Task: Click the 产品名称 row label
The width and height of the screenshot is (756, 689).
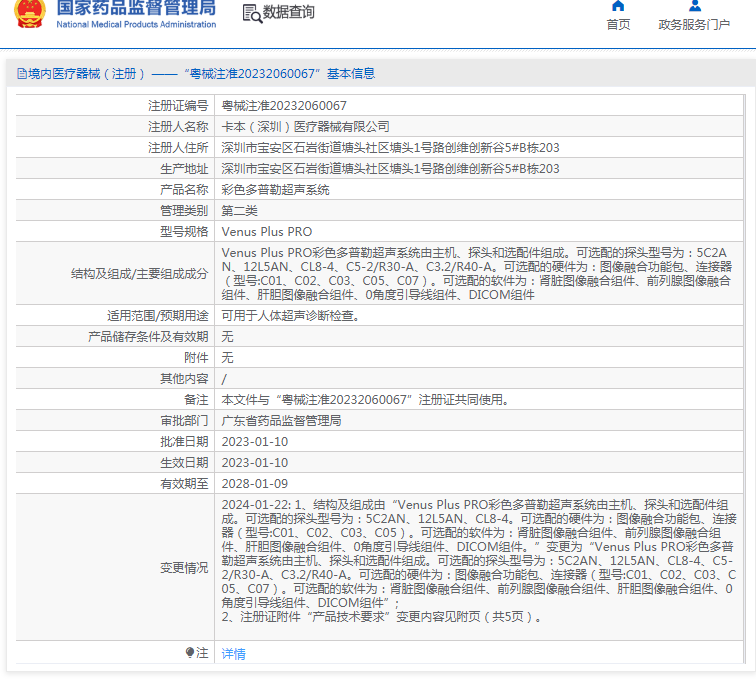Action: [x=184, y=190]
